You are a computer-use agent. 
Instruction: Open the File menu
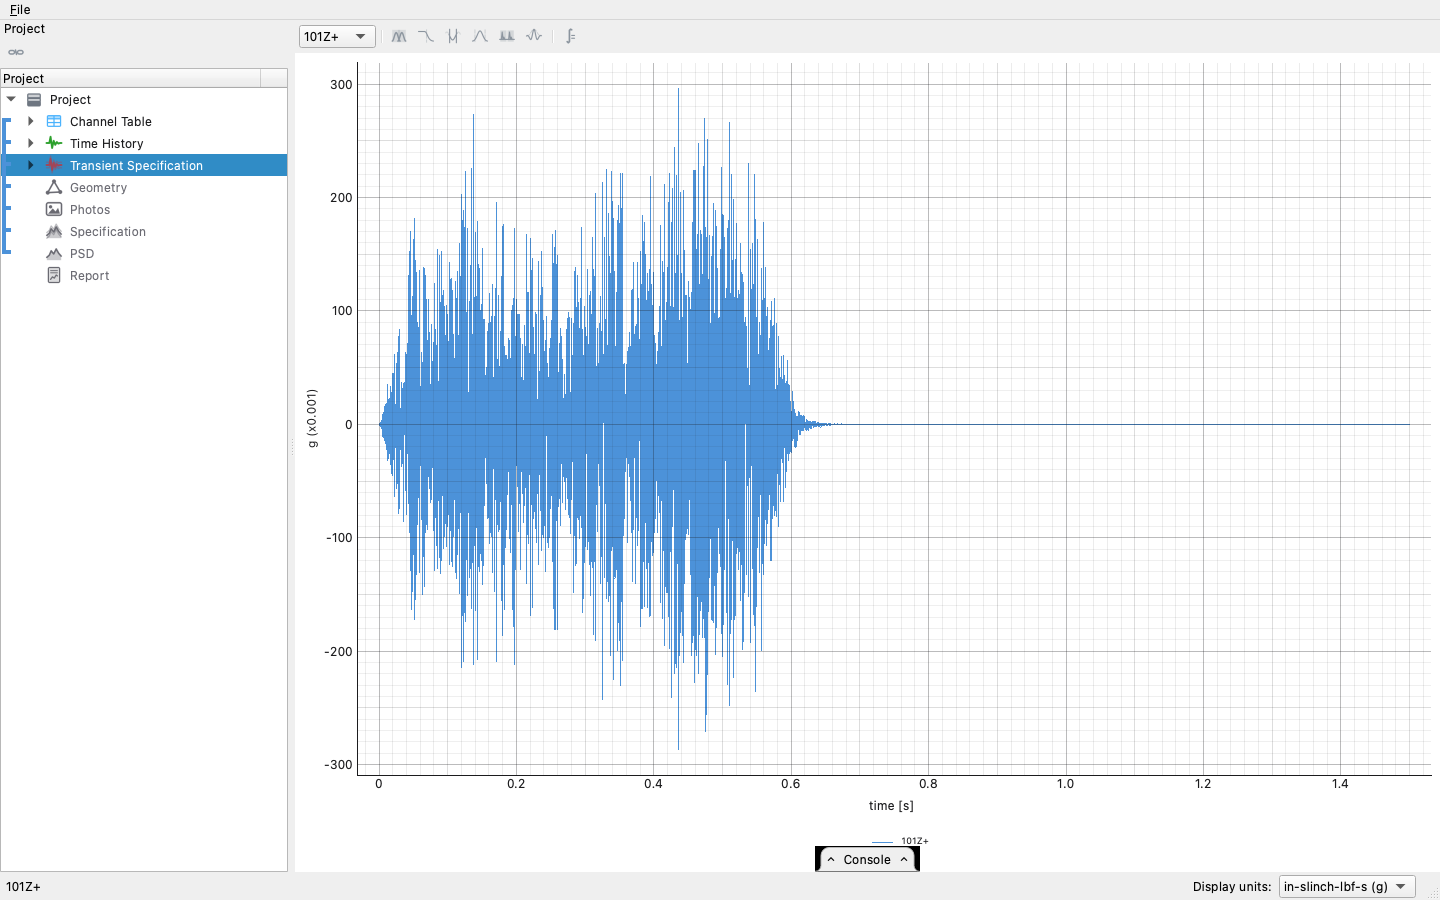20,9
